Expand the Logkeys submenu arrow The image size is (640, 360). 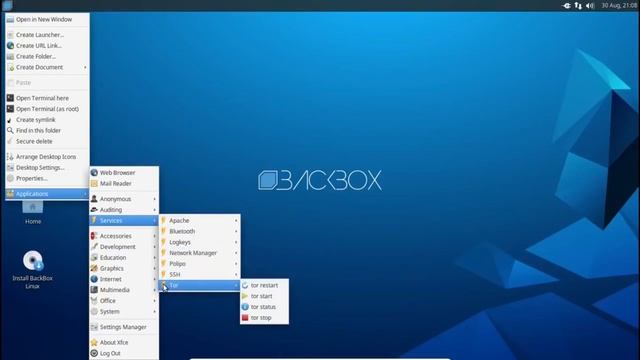(x=236, y=242)
